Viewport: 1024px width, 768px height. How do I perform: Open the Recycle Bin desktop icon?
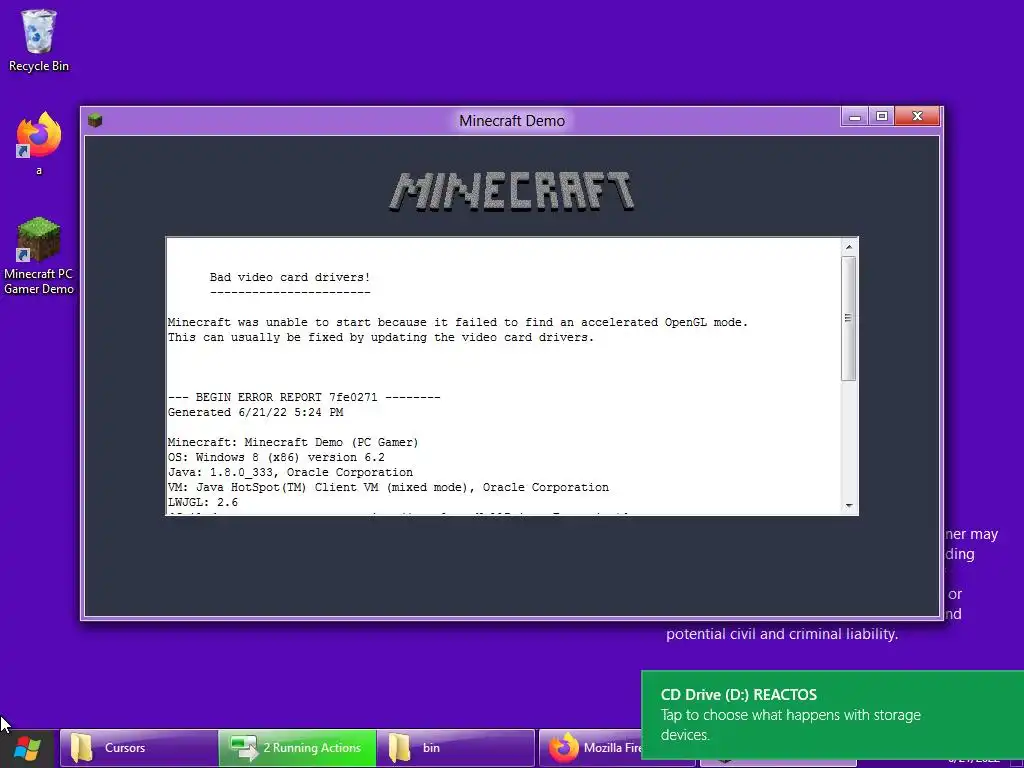(39, 40)
